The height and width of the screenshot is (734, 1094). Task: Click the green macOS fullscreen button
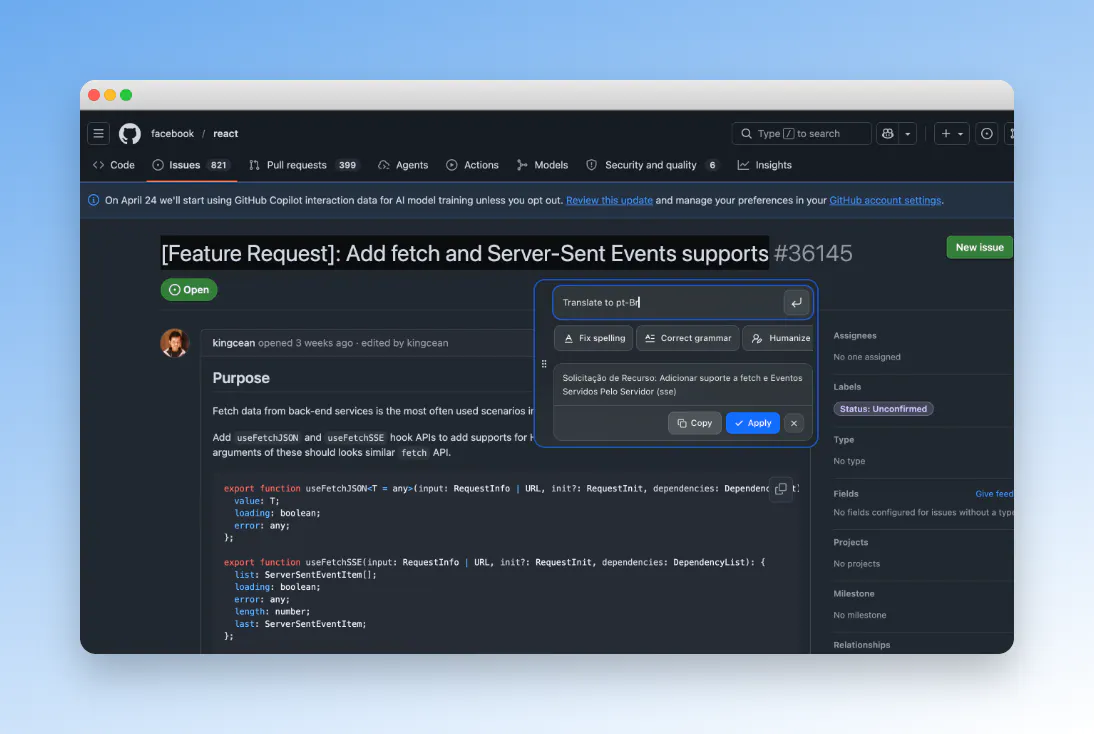point(126,95)
